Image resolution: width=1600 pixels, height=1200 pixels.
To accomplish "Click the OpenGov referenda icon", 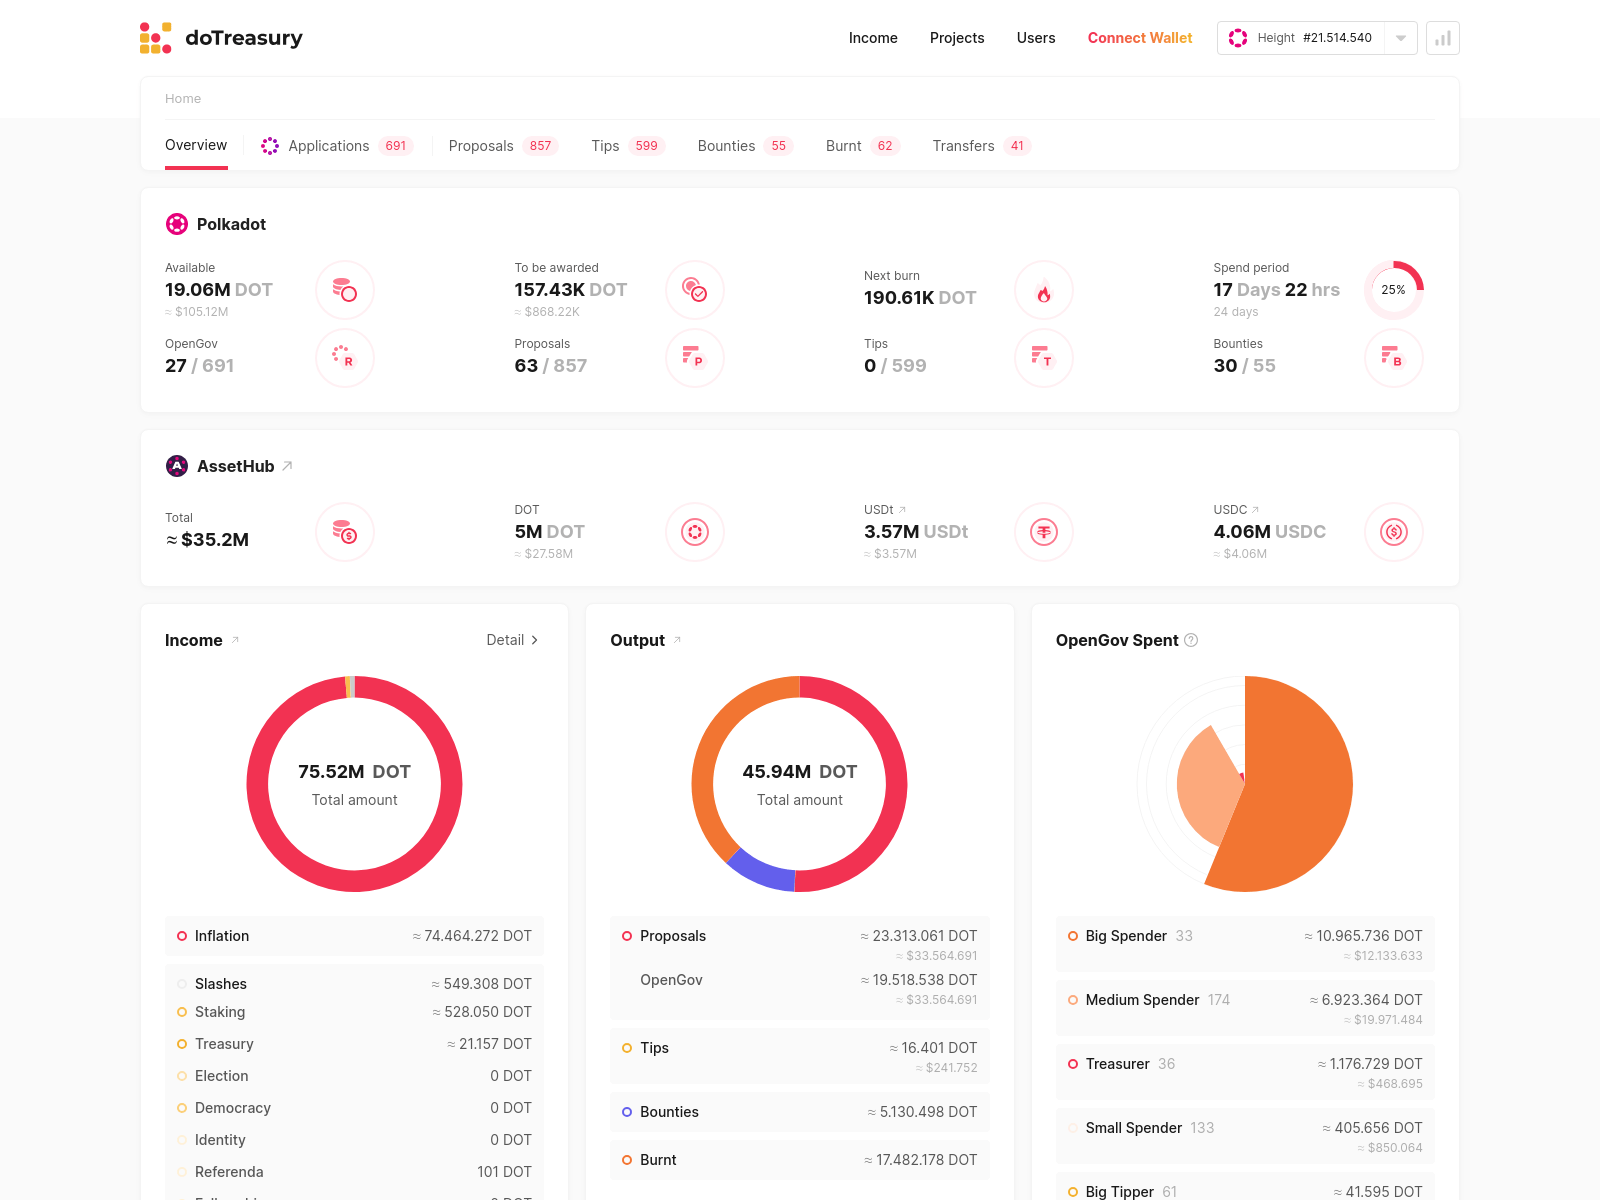I will point(345,358).
